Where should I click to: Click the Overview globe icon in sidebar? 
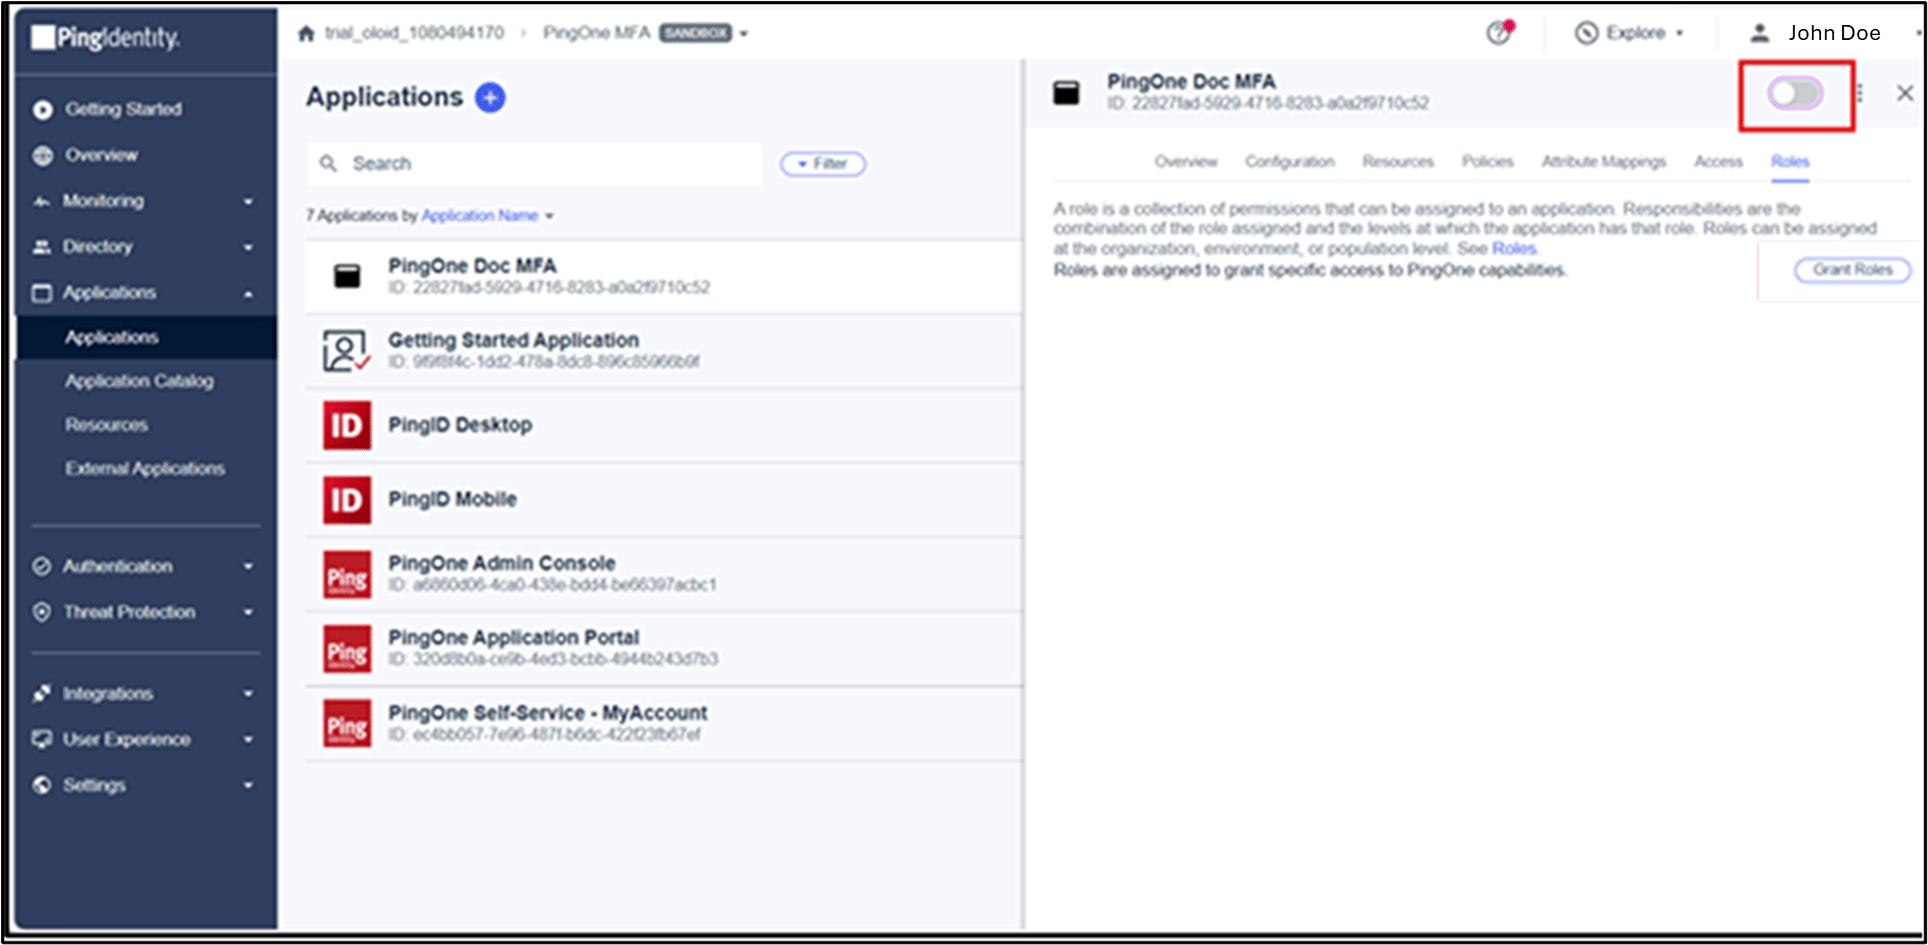point(42,155)
